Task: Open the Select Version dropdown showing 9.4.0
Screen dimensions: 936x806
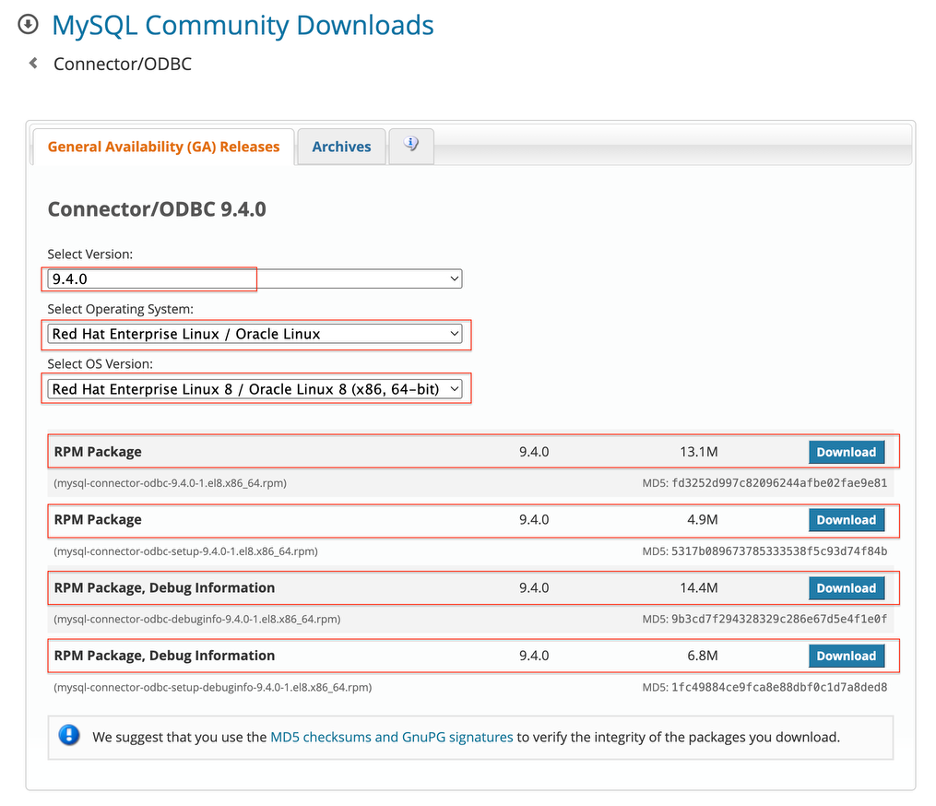Action: (x=255, y=279)
